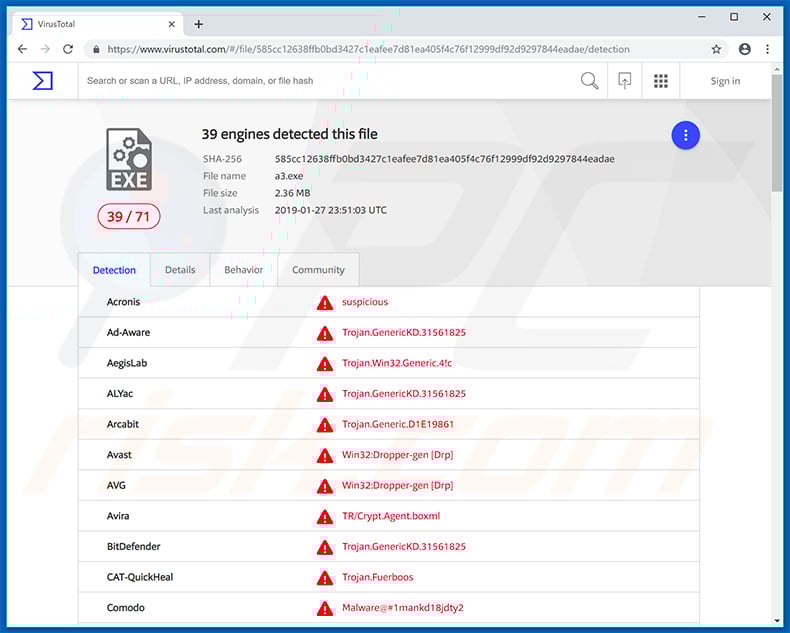Open the Chrome three-dot menu
This screenshot has height=633, width=790.
767,49
